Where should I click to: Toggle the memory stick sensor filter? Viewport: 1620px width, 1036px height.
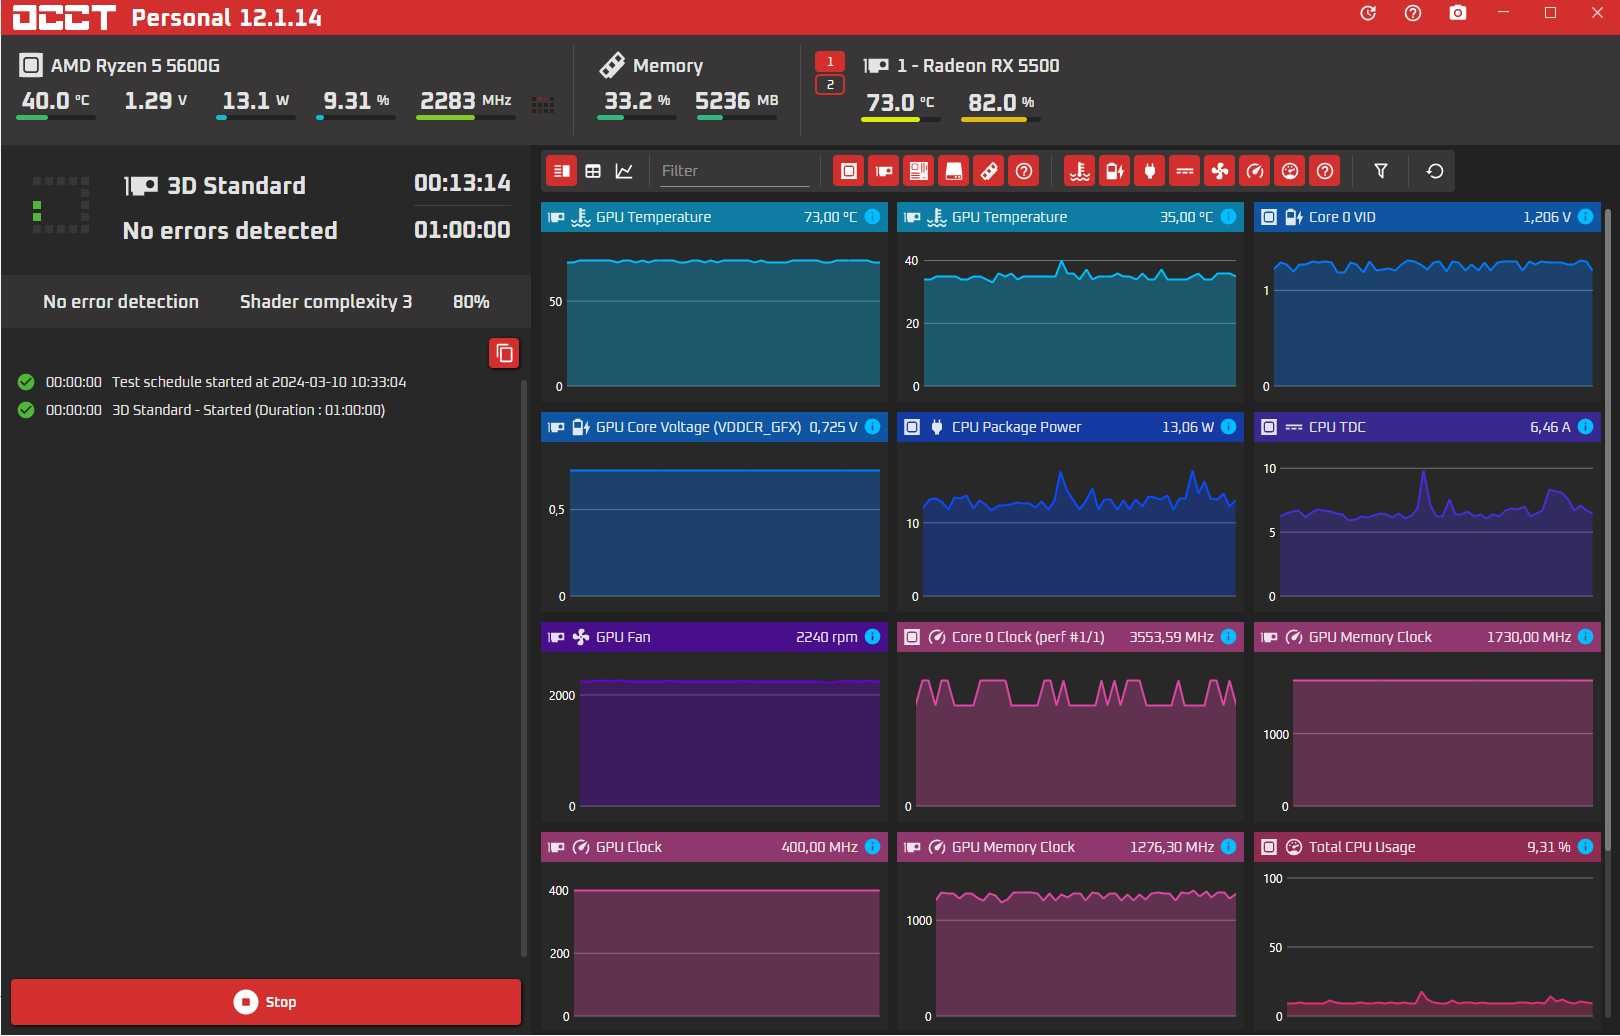pos(989,171)
